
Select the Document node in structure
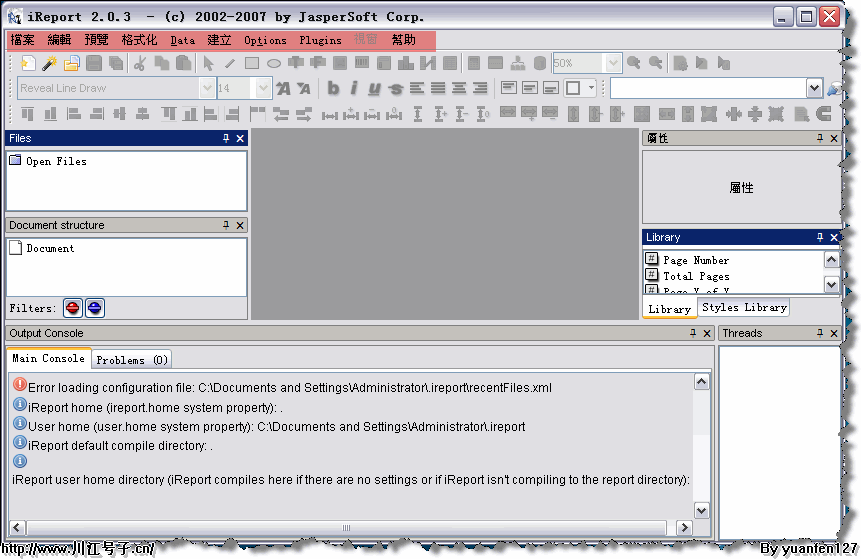click(x=42, y=248)
